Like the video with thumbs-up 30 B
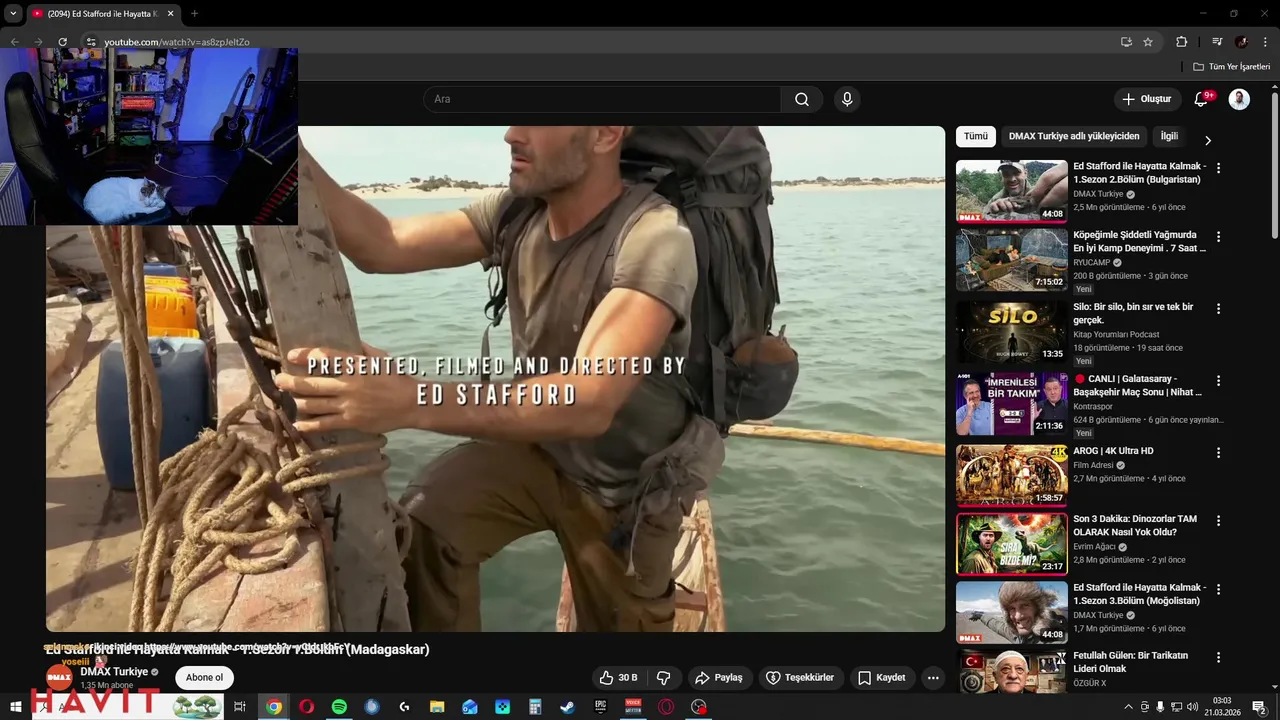 click(x=619, y=677)
